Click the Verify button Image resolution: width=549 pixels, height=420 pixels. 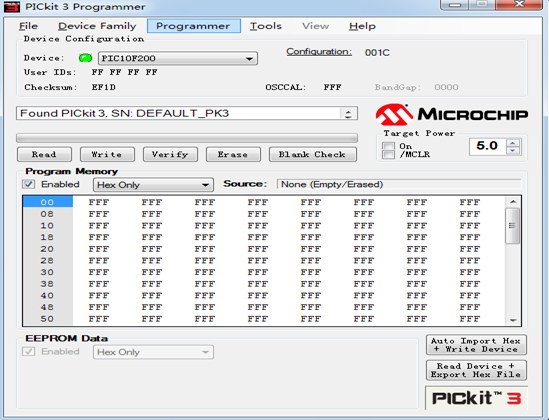tap(170, 154)
